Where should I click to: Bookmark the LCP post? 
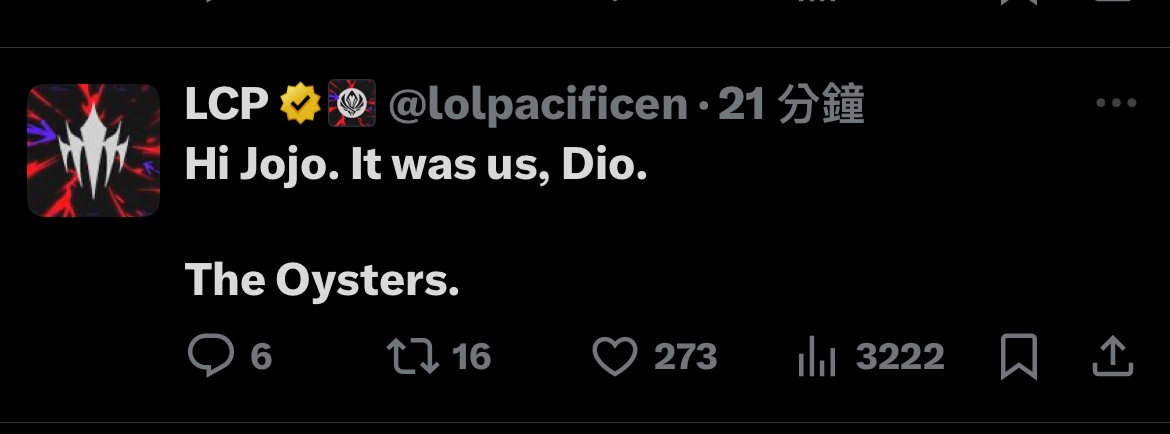coord(1019,357)
